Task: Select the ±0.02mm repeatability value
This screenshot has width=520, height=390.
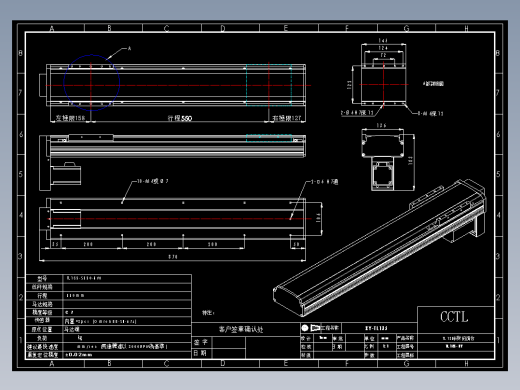Action: (x=78, y=355)
